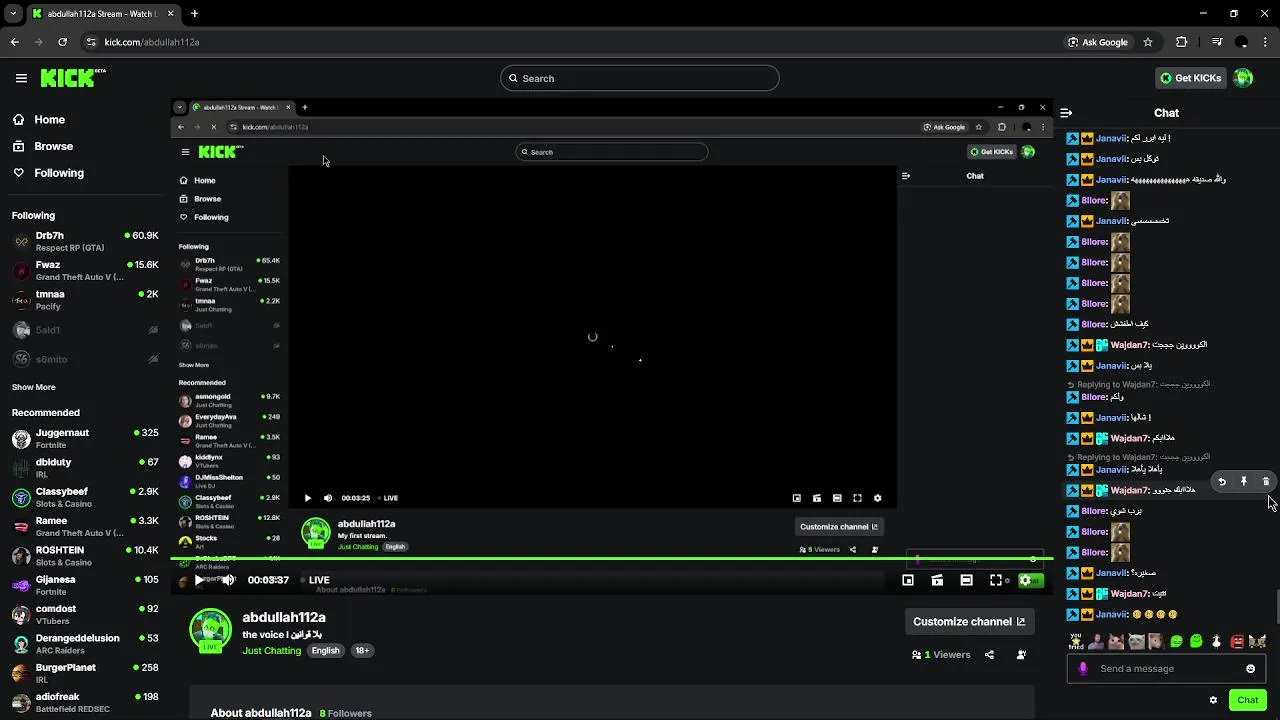Image resolution: width=1280 pixels, height=720 pixels.
Task: Open the browser extensions puzzle icon
Action: (1182, 42)
